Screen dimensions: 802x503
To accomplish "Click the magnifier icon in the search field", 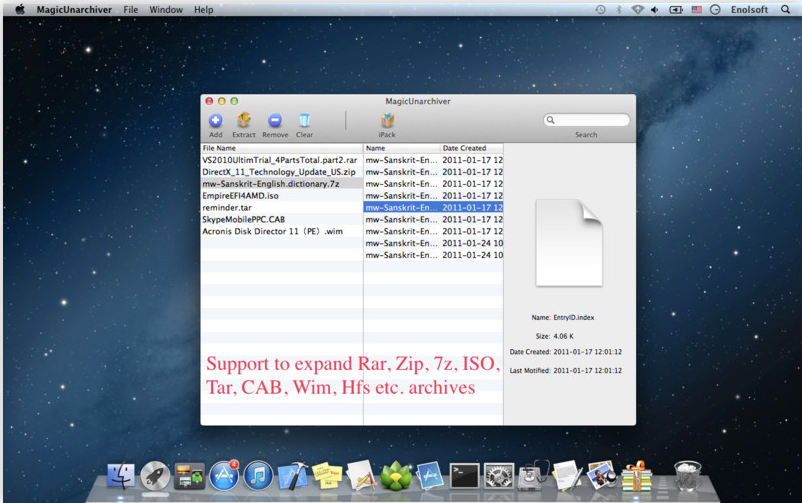I will (x=550, y=120).
